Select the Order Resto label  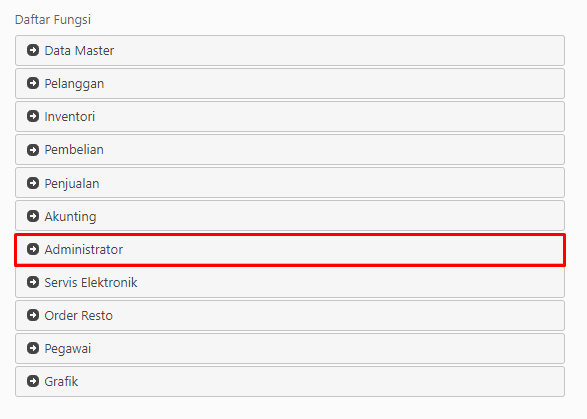point(79,316)
